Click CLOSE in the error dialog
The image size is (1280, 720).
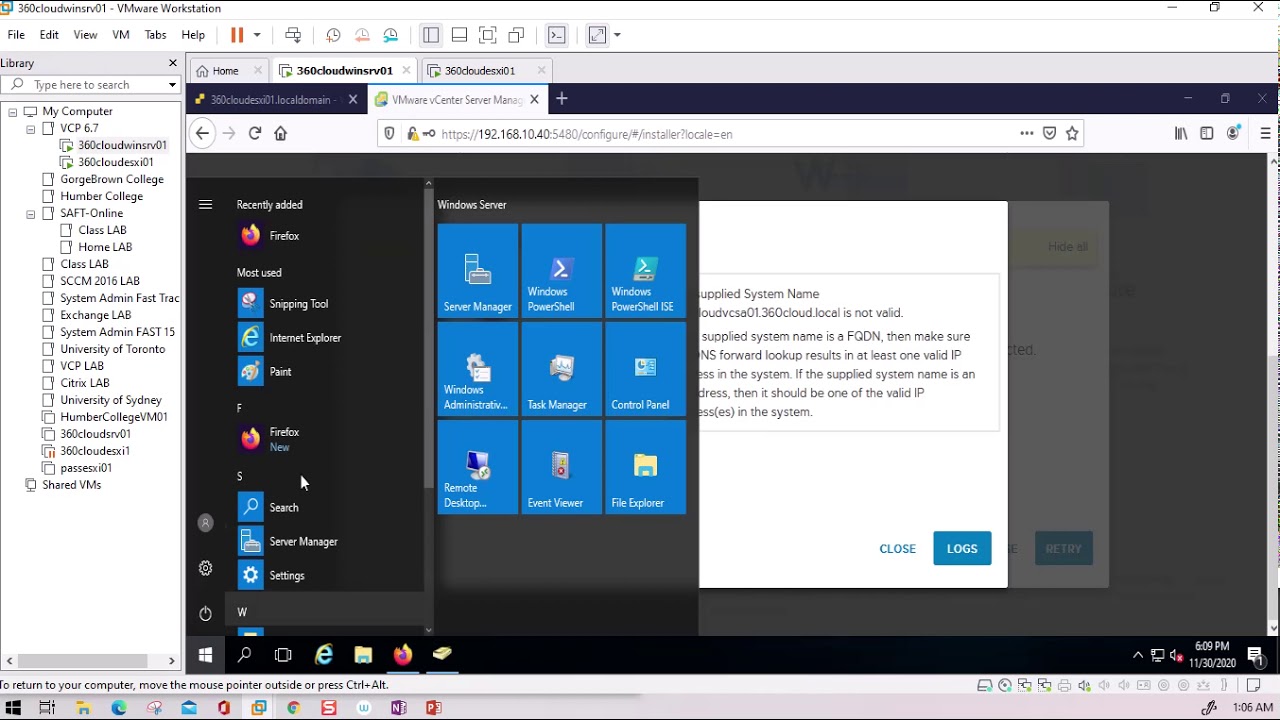tap(897, 549)
